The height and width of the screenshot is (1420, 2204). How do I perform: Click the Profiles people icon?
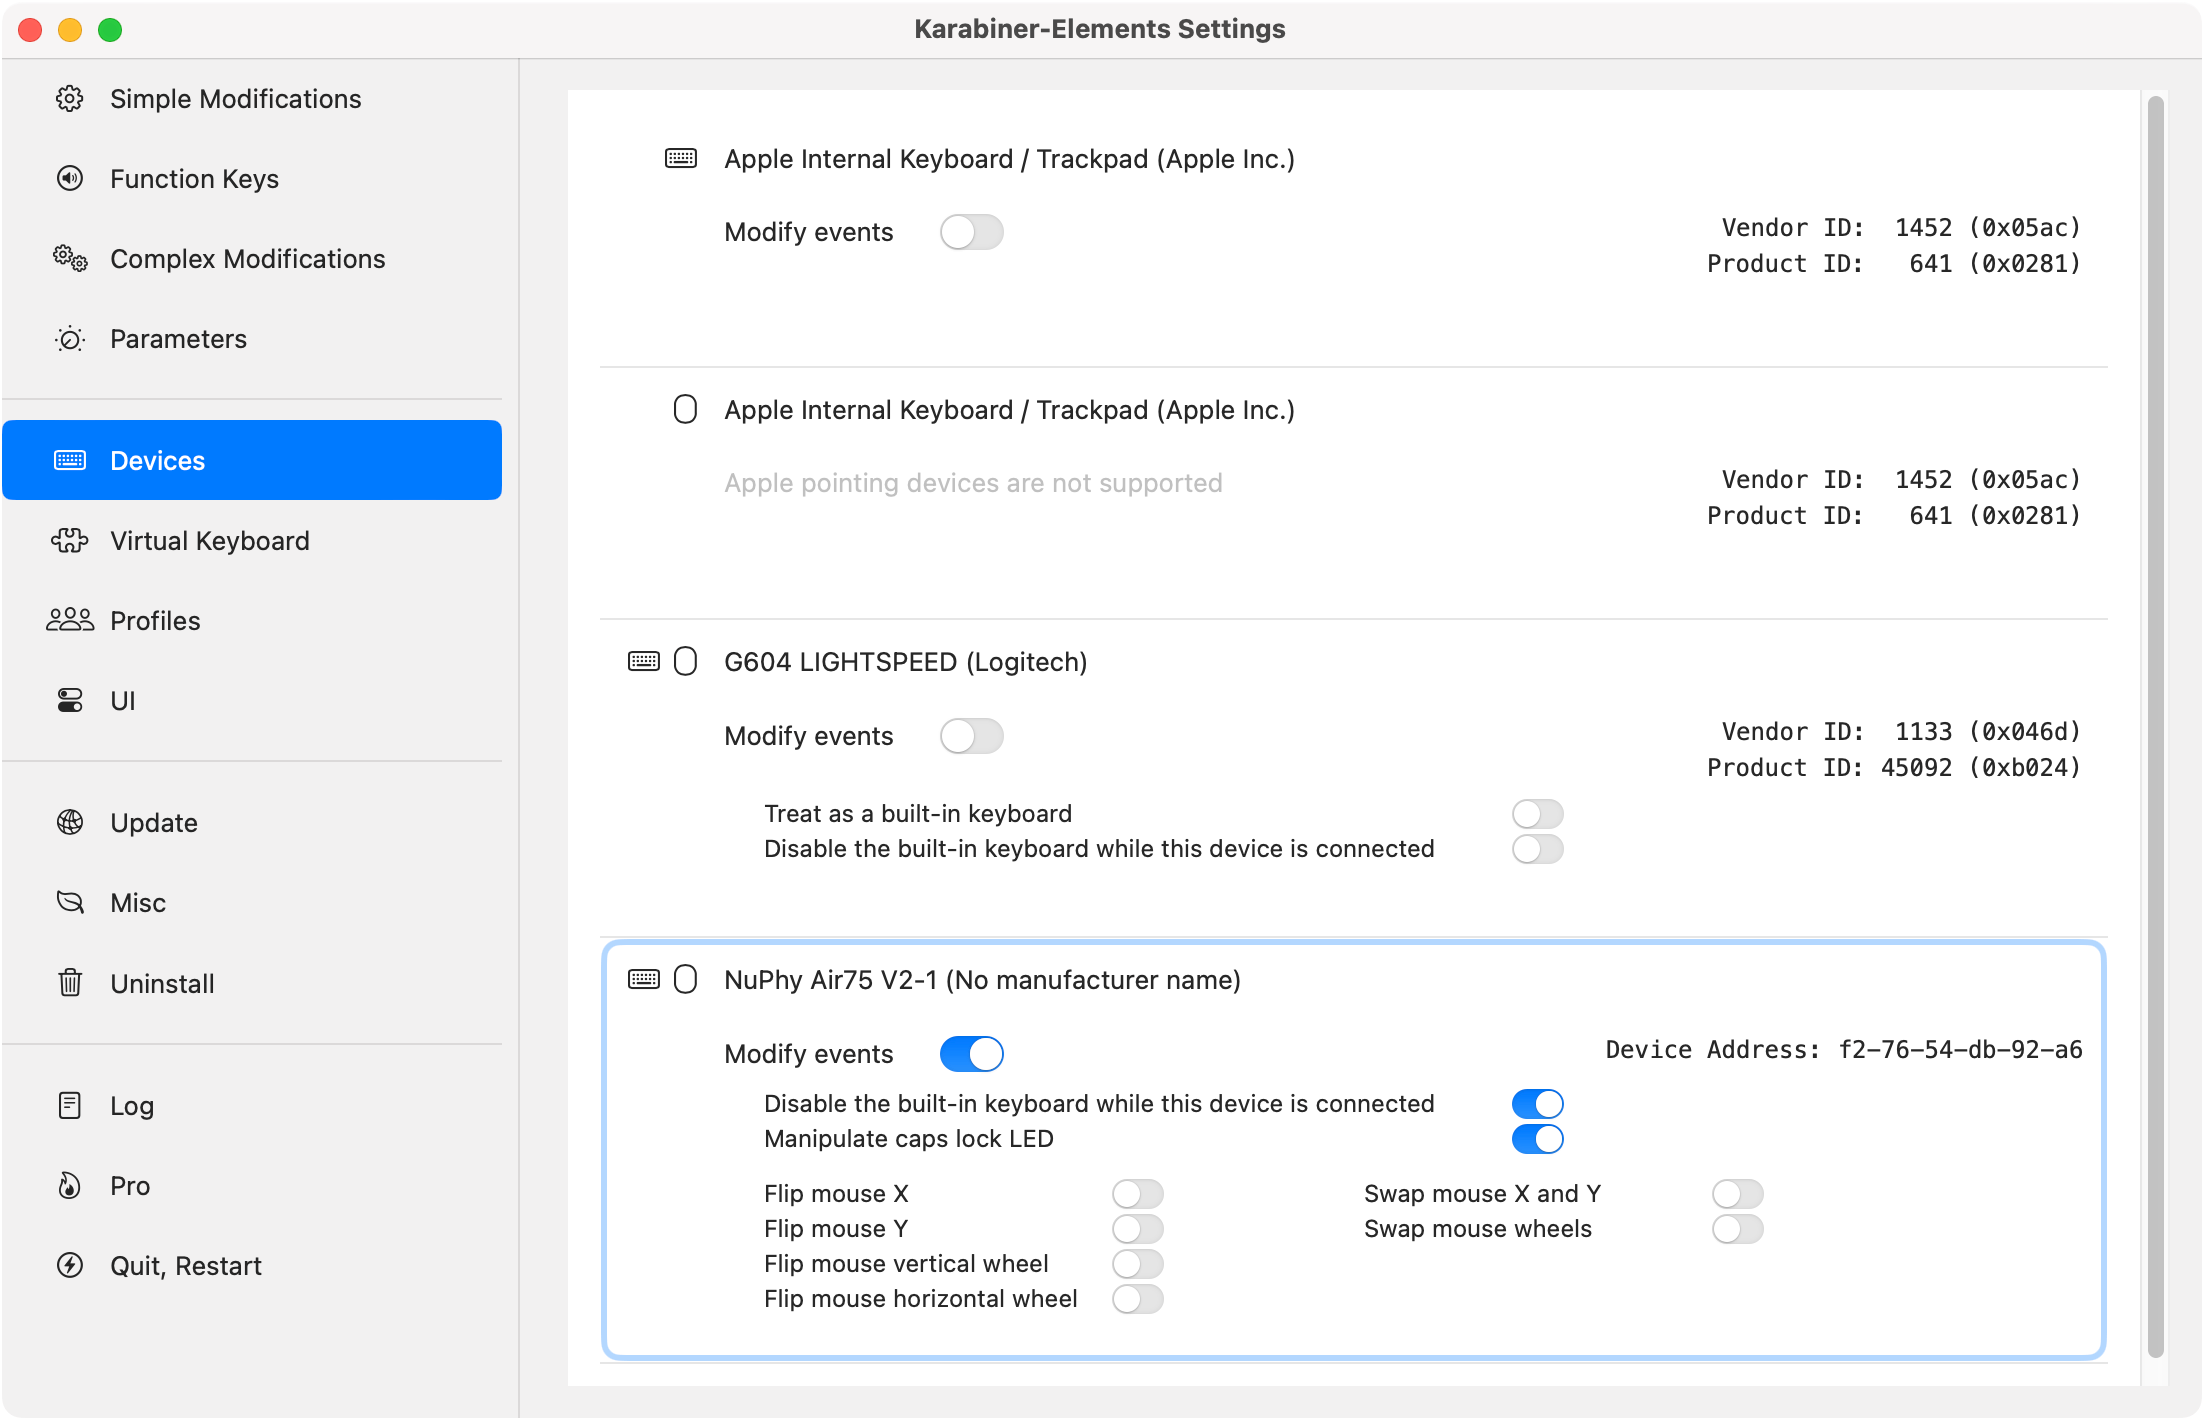point(69,621)
